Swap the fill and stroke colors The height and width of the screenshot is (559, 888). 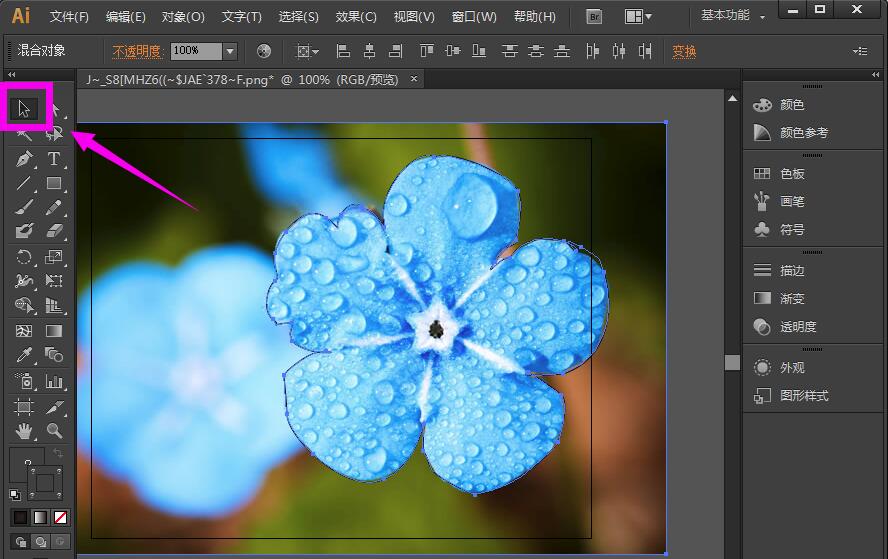57,455
